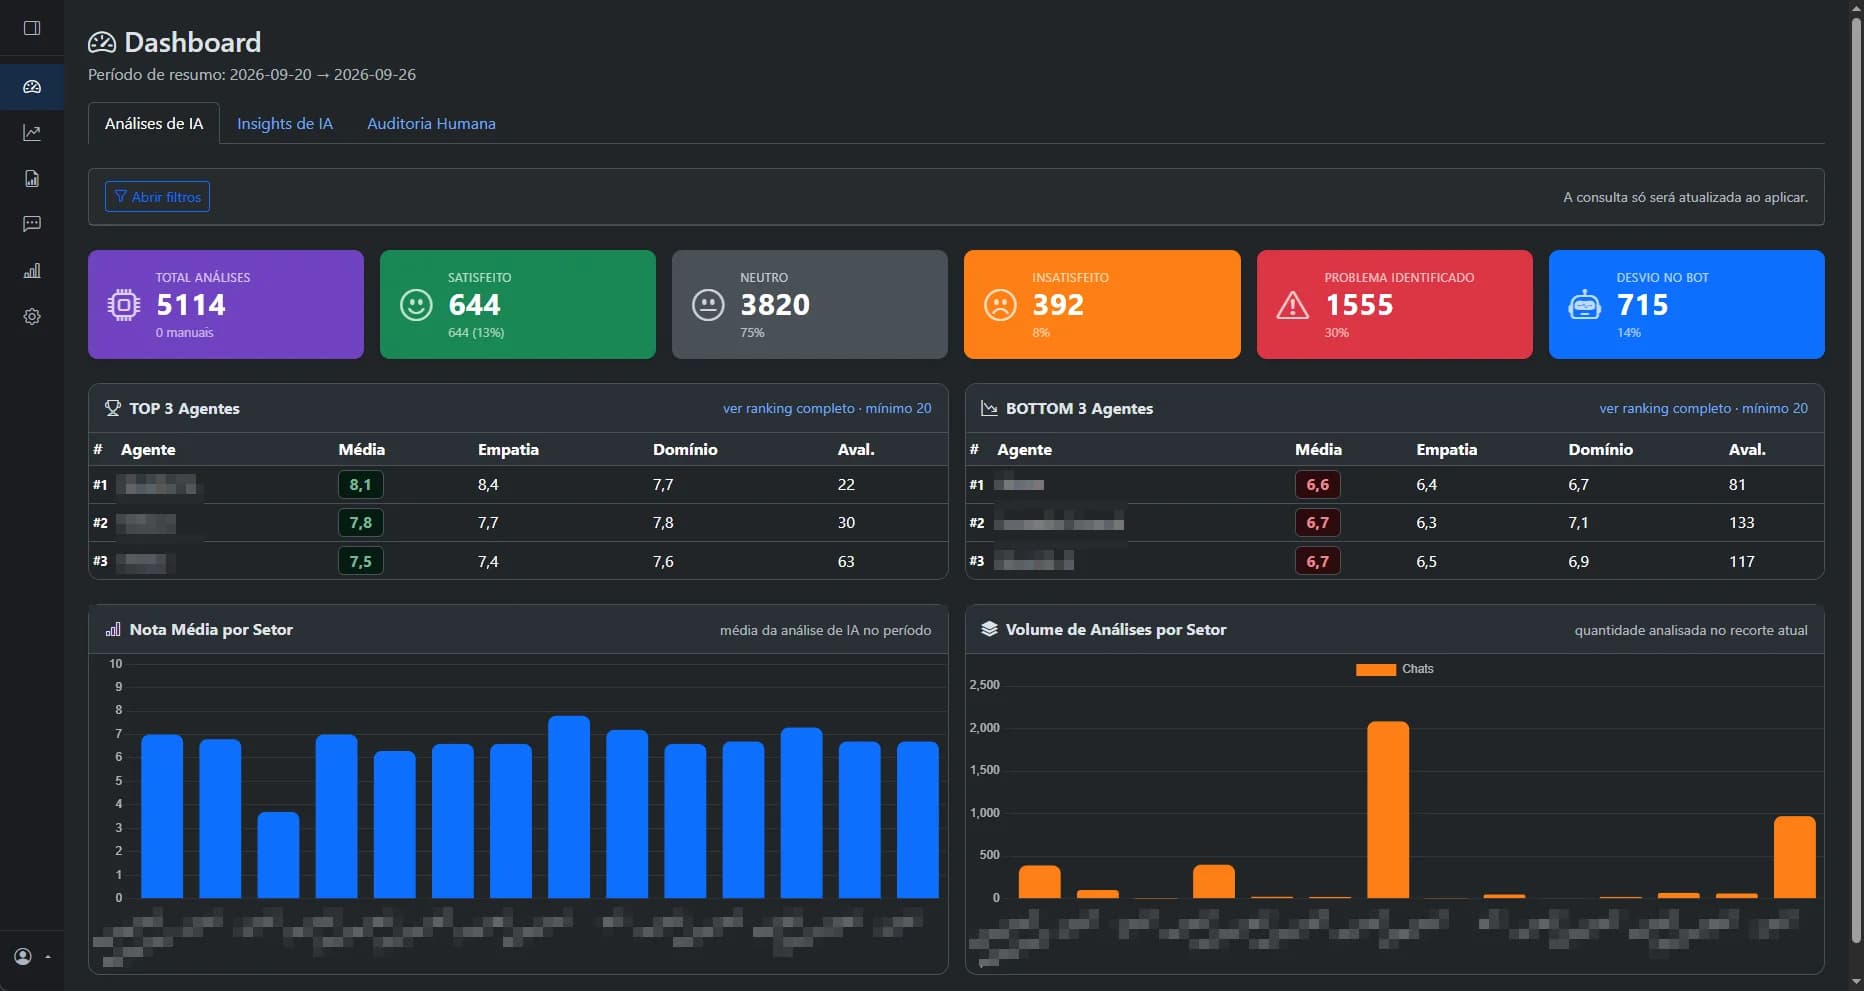Click the trophy icon beside TOP 3 Agentes
This screenshot has height=991, width=1864.
113,408
